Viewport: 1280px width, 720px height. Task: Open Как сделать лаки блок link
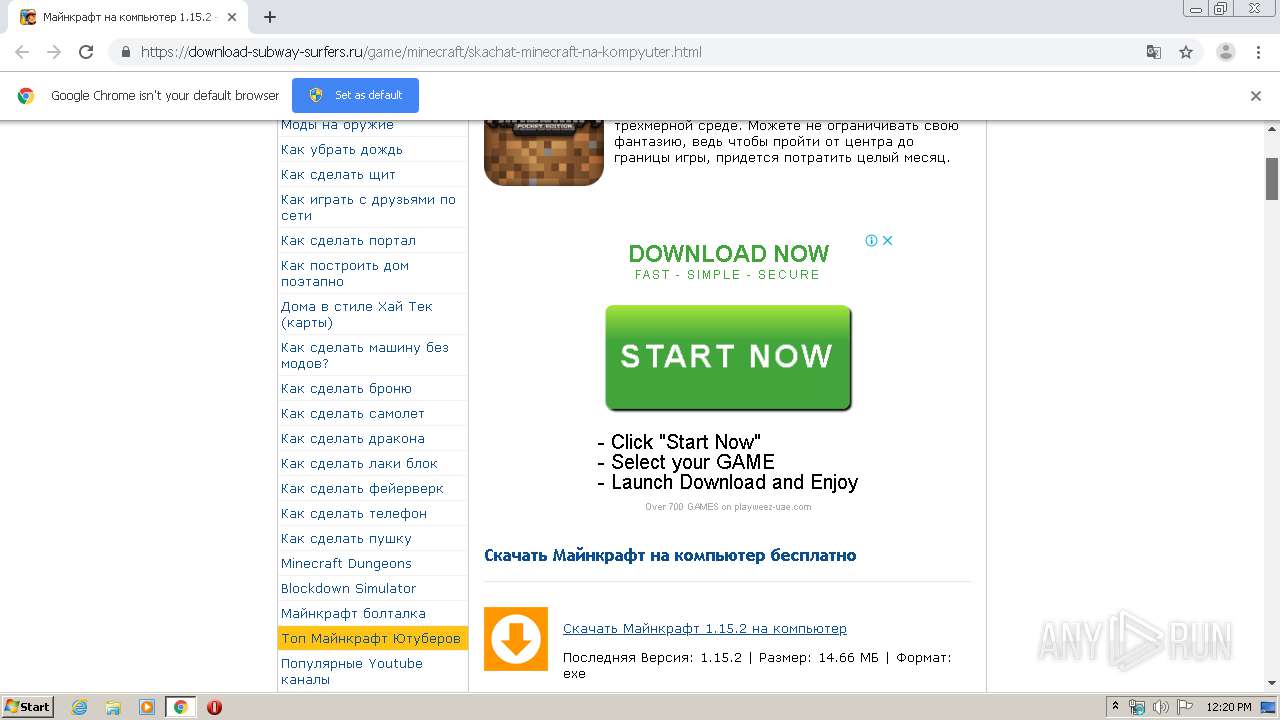(359, 463)
